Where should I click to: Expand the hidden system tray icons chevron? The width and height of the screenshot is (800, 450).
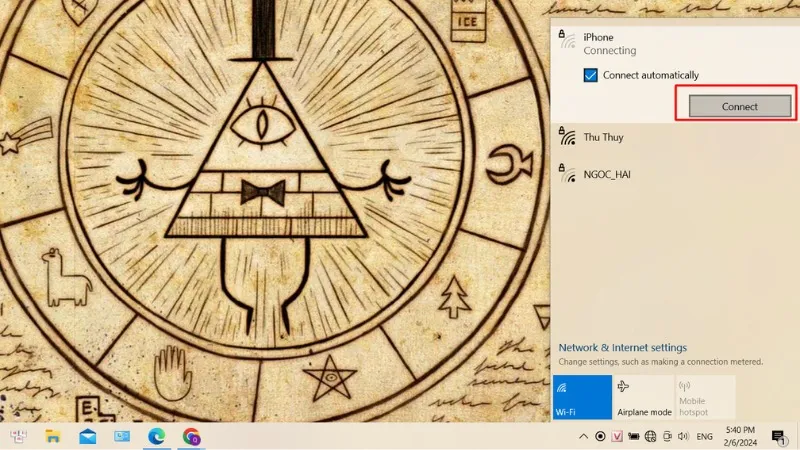(x=583, y=437)
